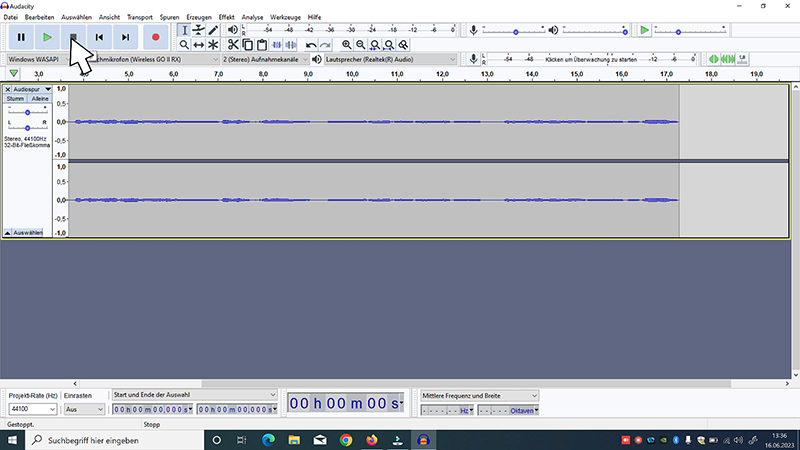800x450 pixels.
Task: Open the 2 (Stereo) Aufnahmekanäle dropdown
Action: [265, 59]
